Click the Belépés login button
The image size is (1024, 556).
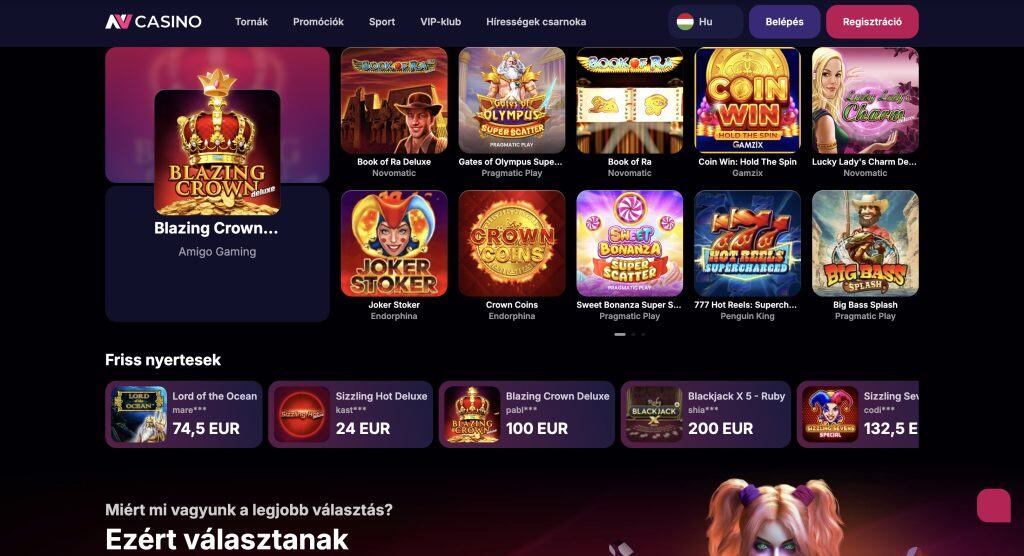click(x=784, y=22)
